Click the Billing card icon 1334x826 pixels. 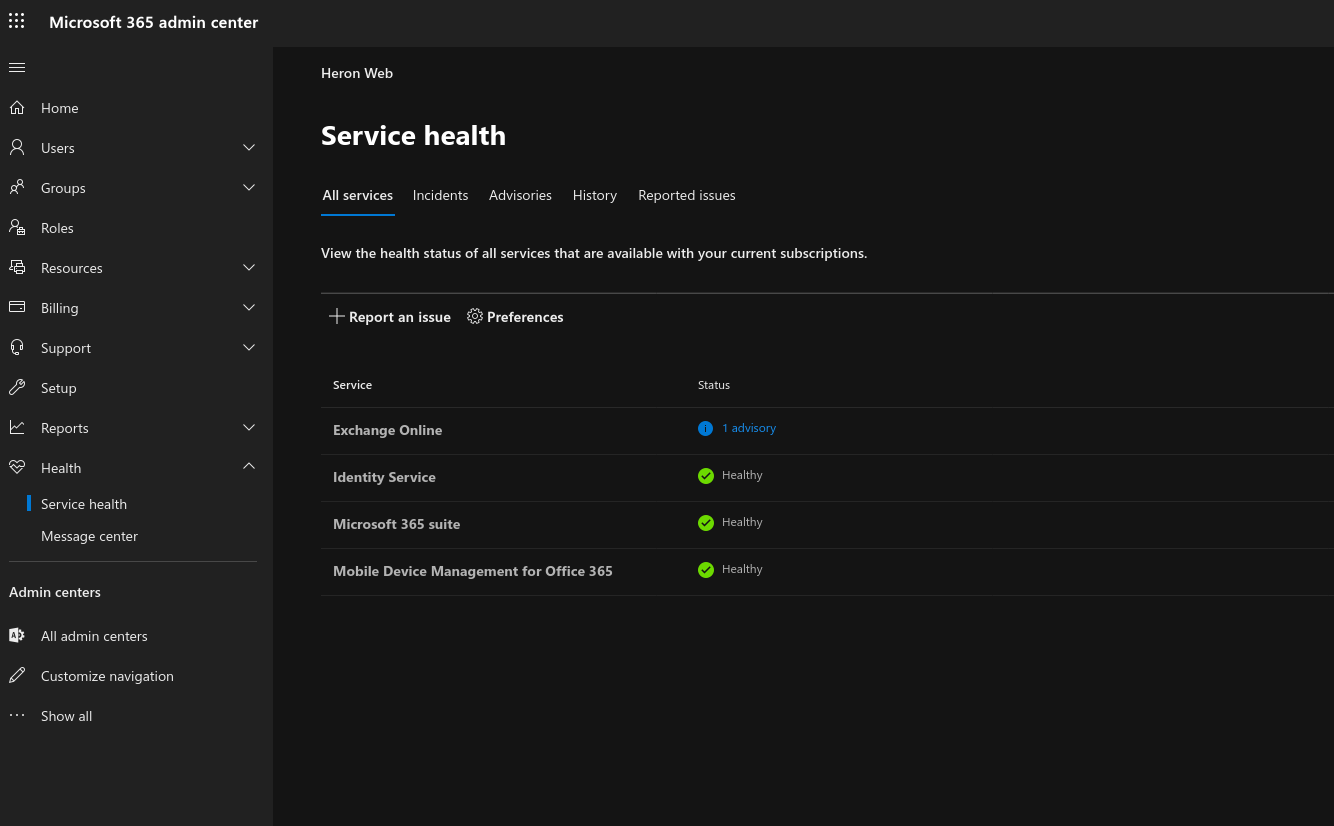17,307
